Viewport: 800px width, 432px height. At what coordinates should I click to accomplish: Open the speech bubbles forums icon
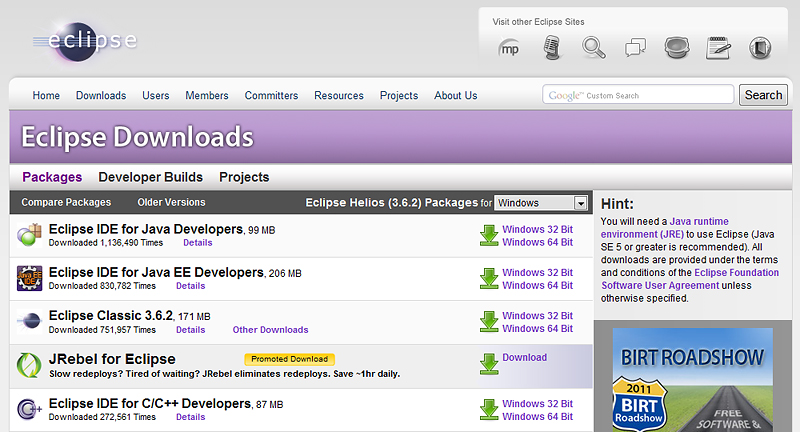pyautogui.click(x=635, y=48)
